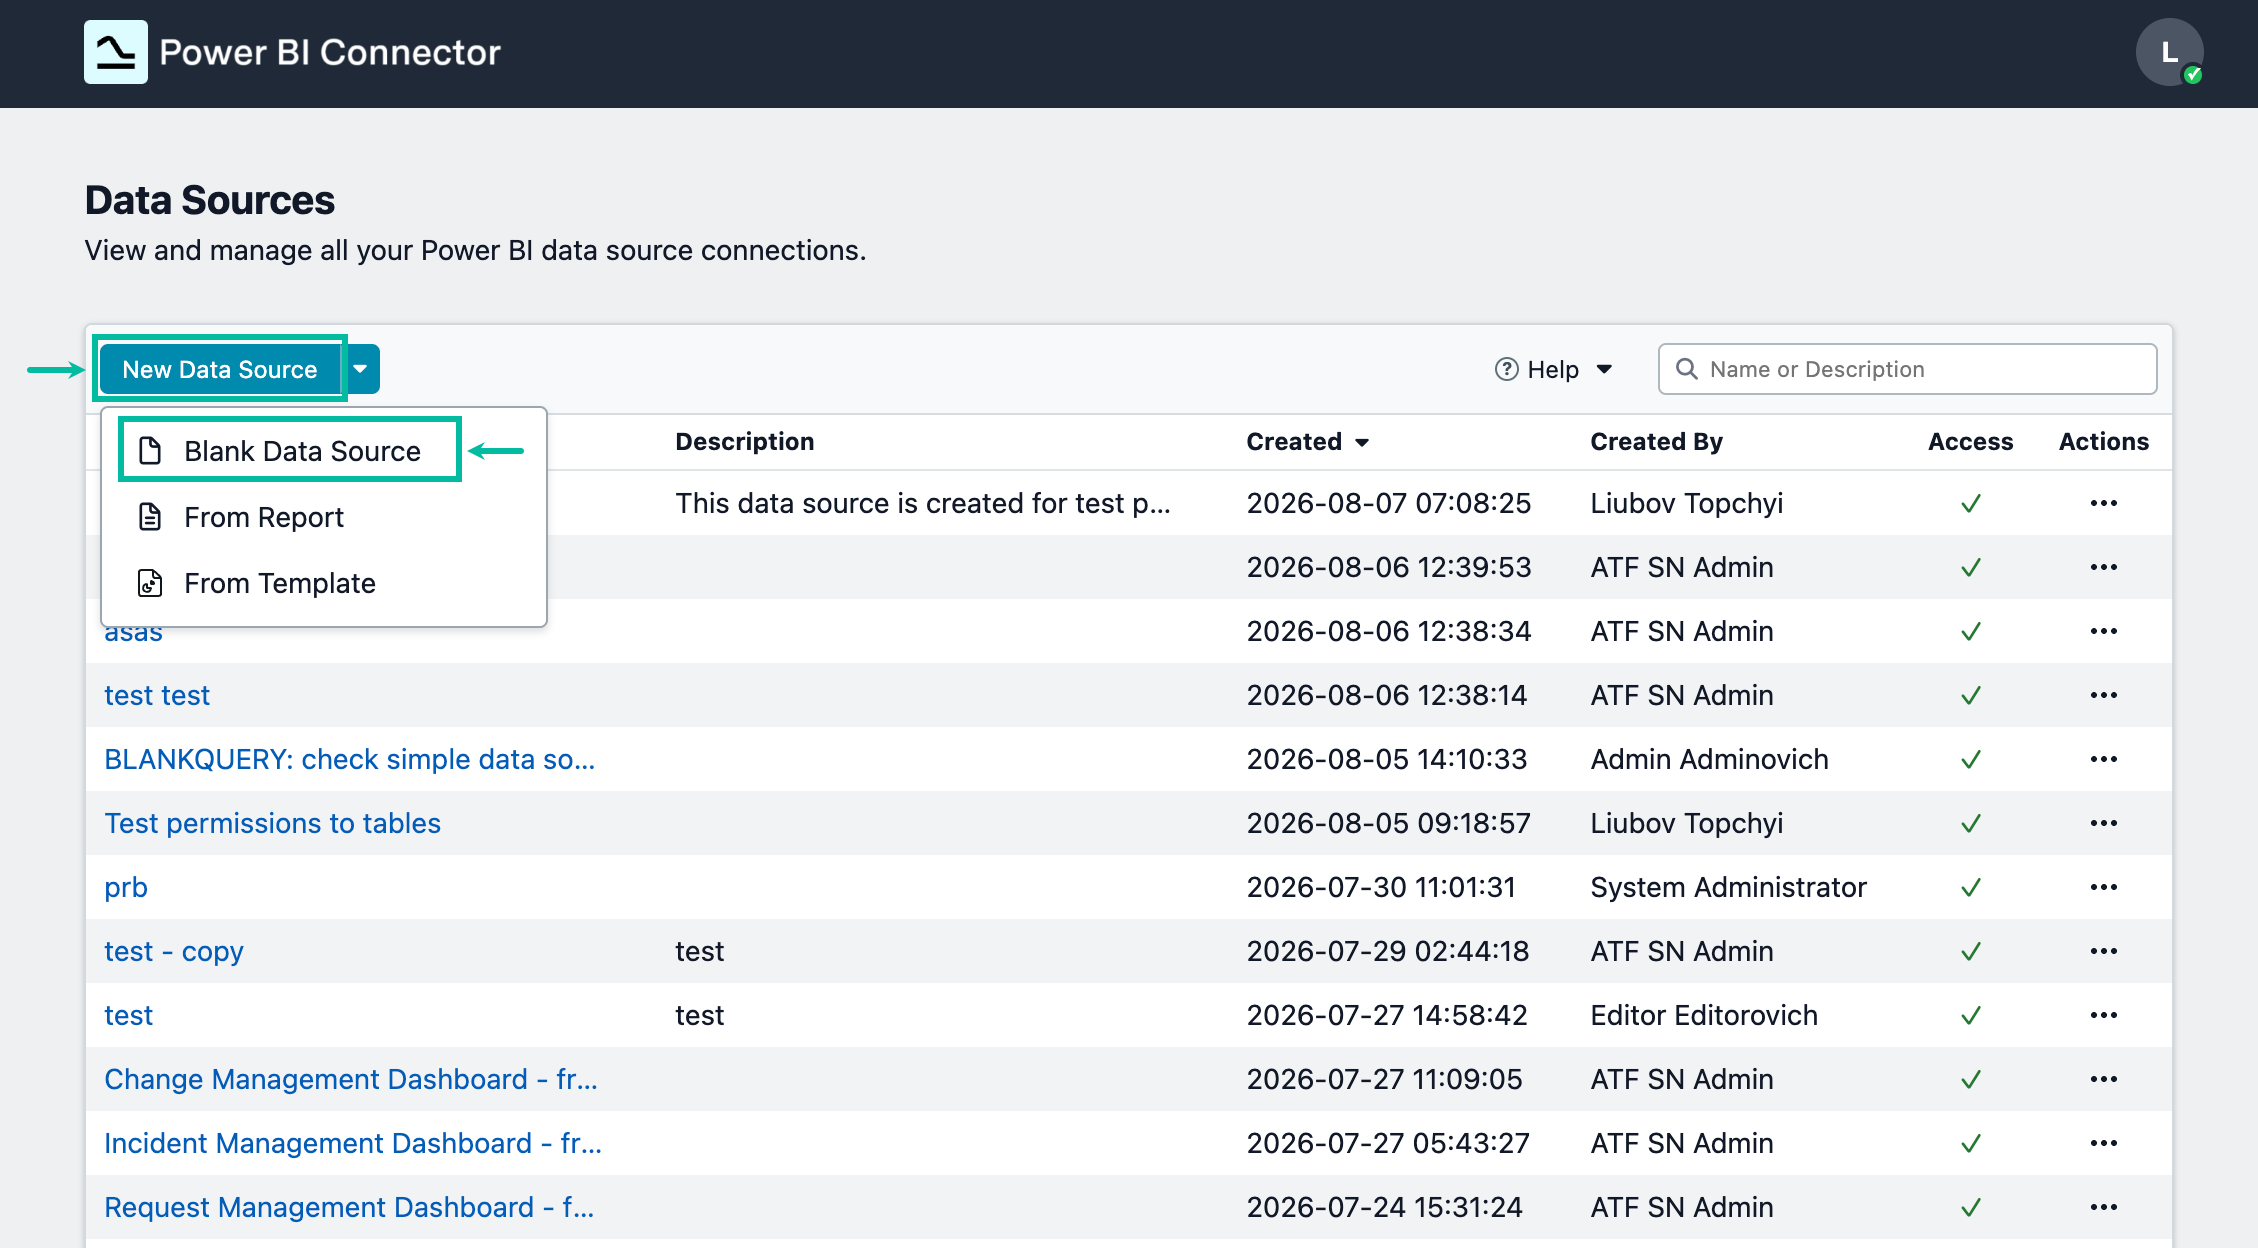Screen dimensions: 2258x1248
Task: Open Request Management Dashboard data source
Action: (x=349, y=1207)
